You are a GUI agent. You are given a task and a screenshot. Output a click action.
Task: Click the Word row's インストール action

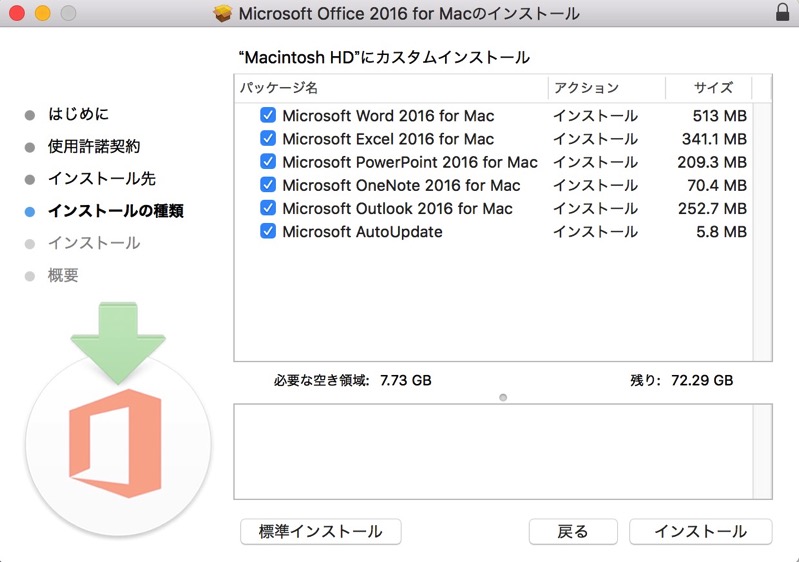pyautogui.click(x=595, y=116)
